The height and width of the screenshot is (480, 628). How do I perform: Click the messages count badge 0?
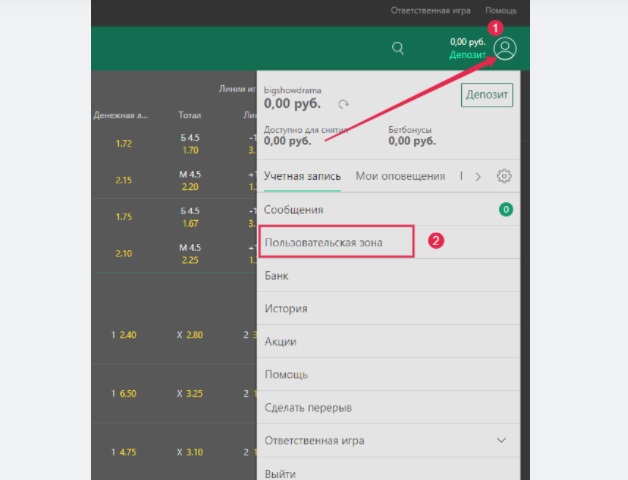pyautogui.click(x=505, y=210)
